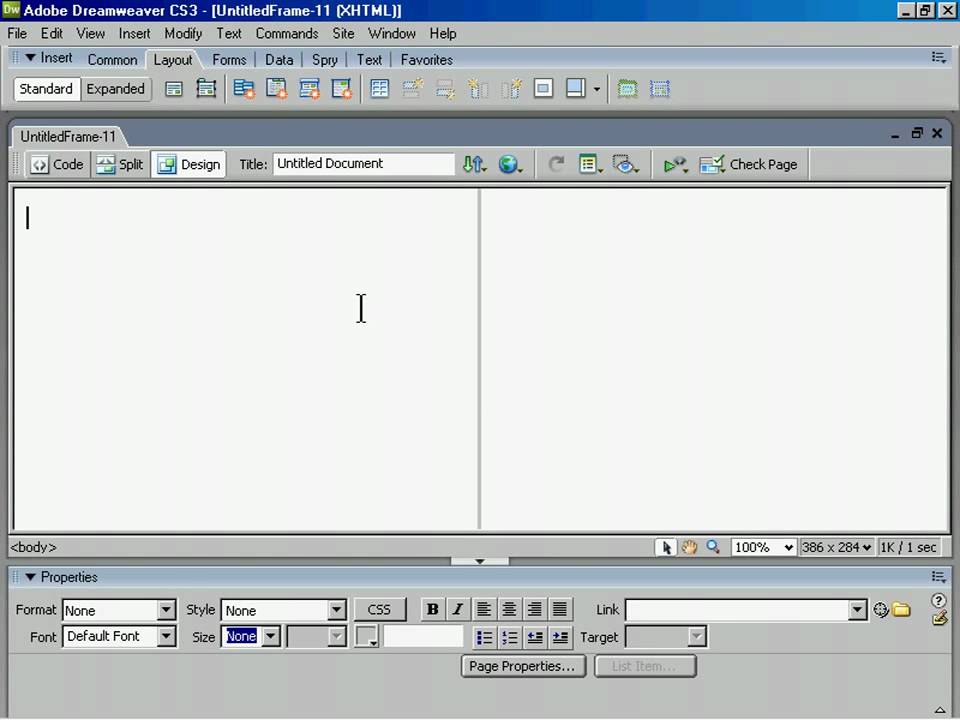Switch to Split view
960x720 pixels.
click(120, 164)
